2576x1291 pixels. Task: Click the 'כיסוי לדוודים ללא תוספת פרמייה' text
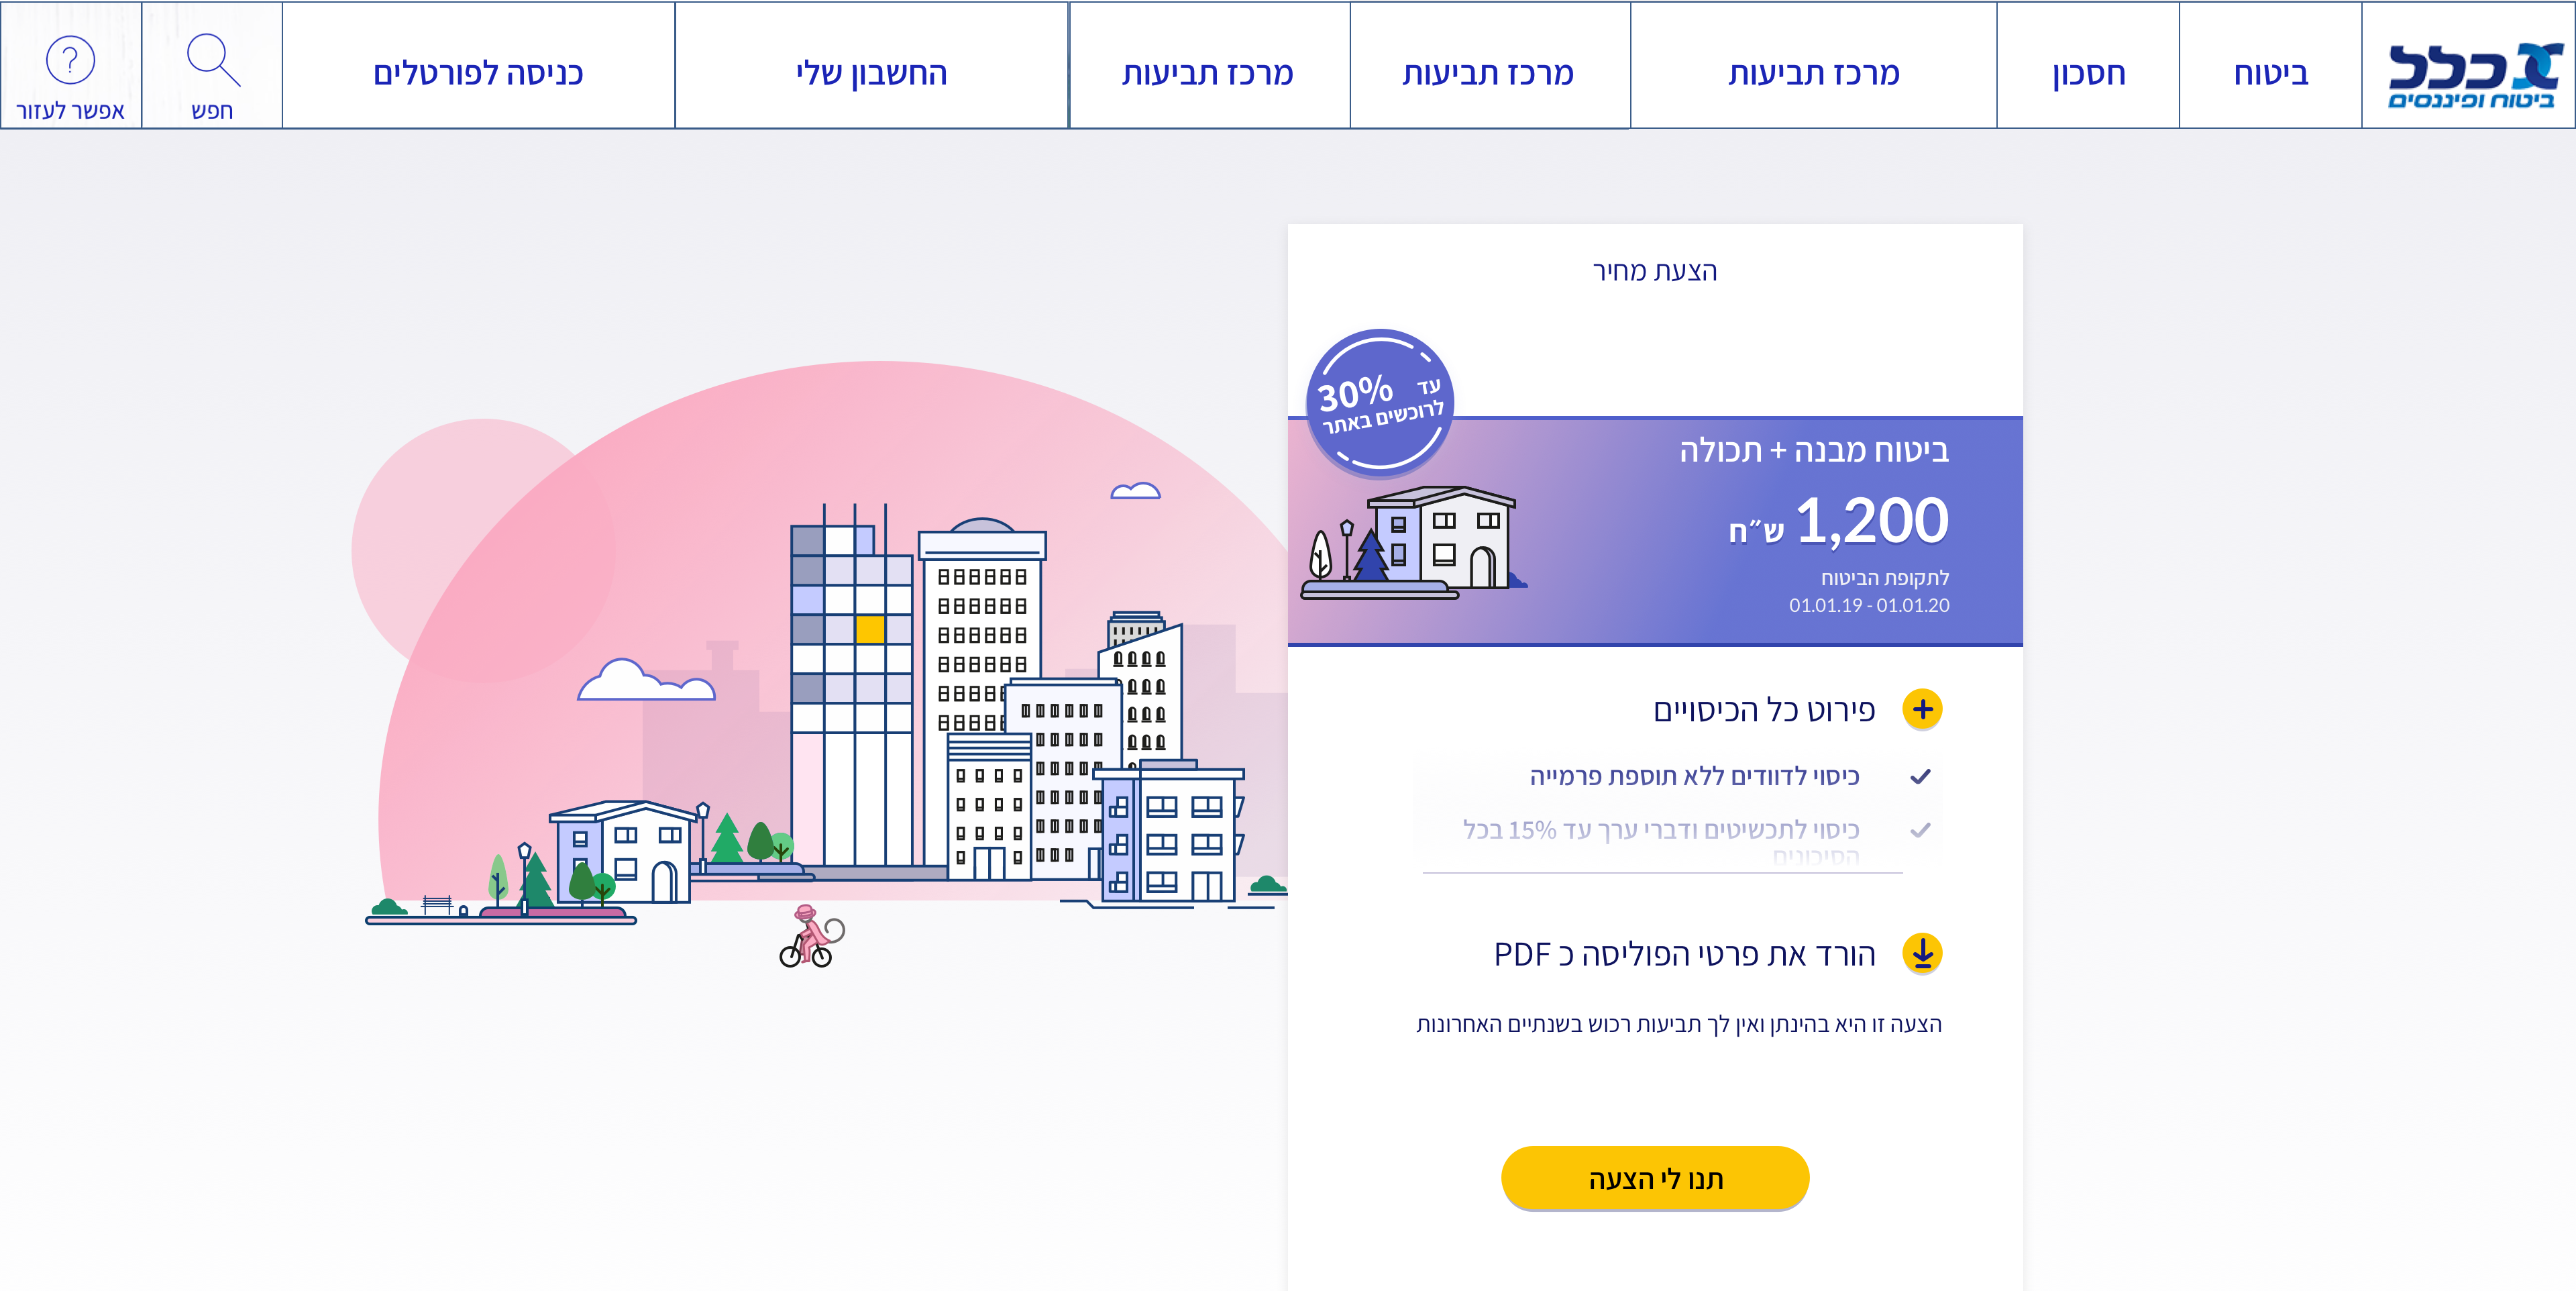(1694, 776)
